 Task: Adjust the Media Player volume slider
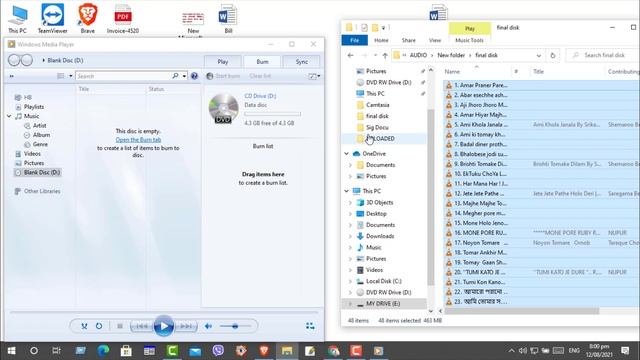pos(235,326)
